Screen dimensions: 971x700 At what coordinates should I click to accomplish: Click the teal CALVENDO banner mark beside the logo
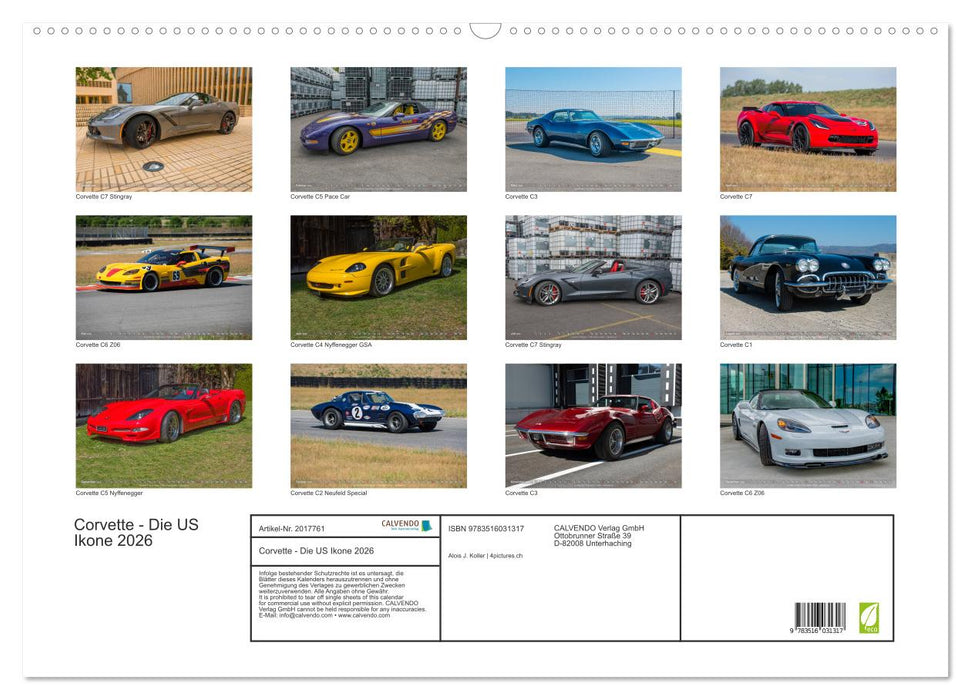[x=427, y=526]
